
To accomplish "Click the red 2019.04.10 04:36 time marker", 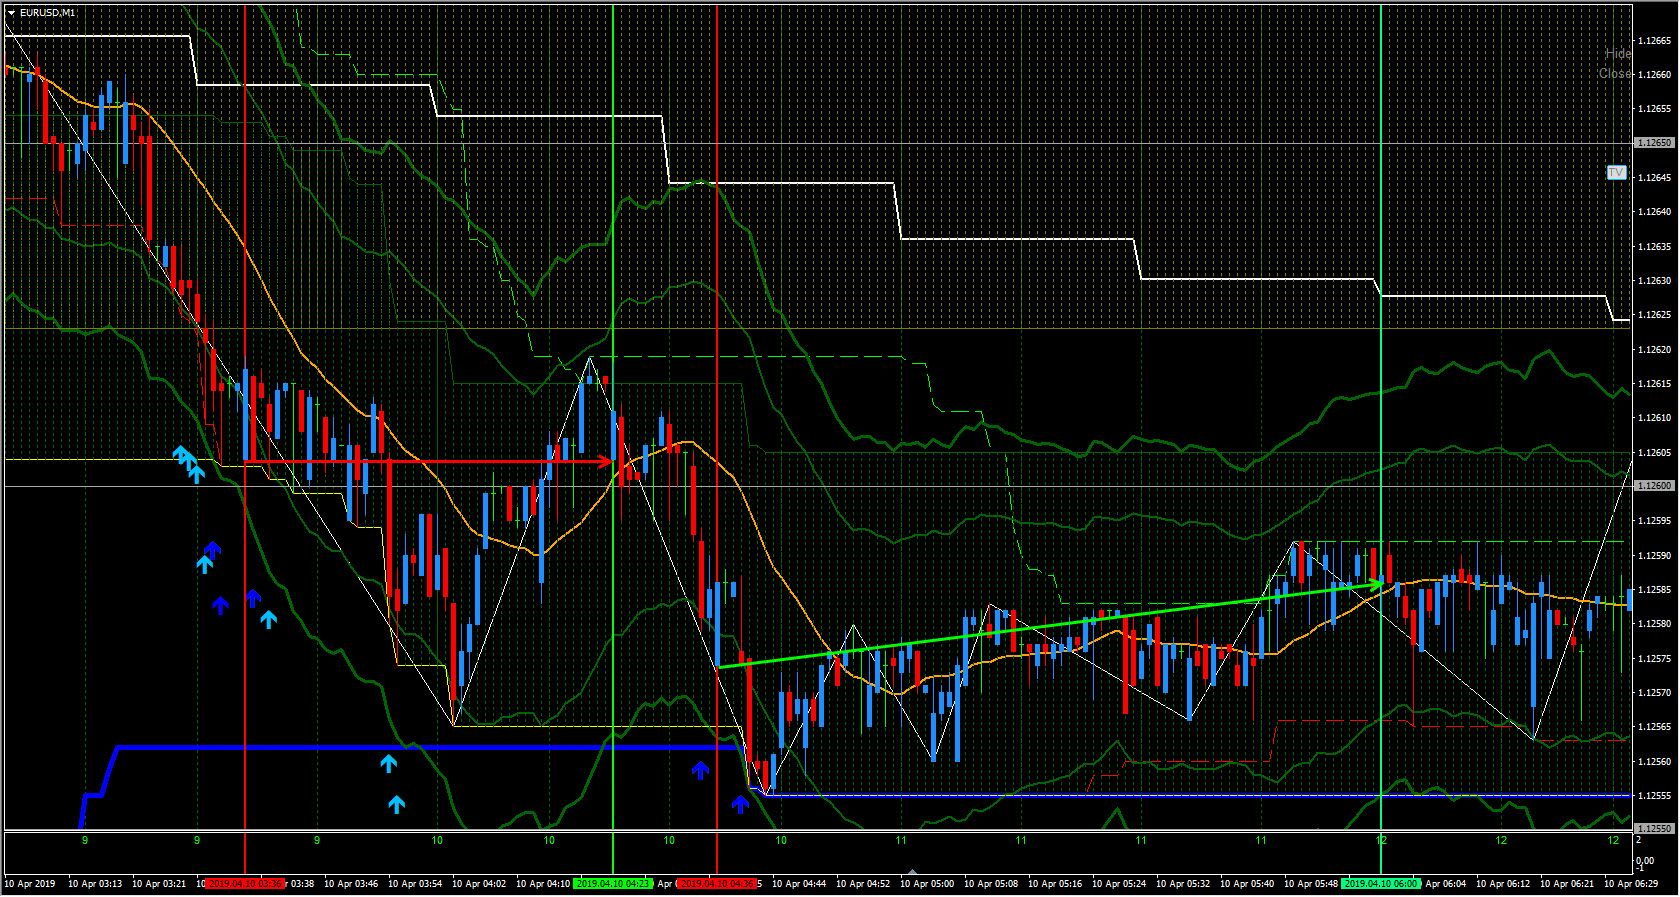I will tap(717, 884).
